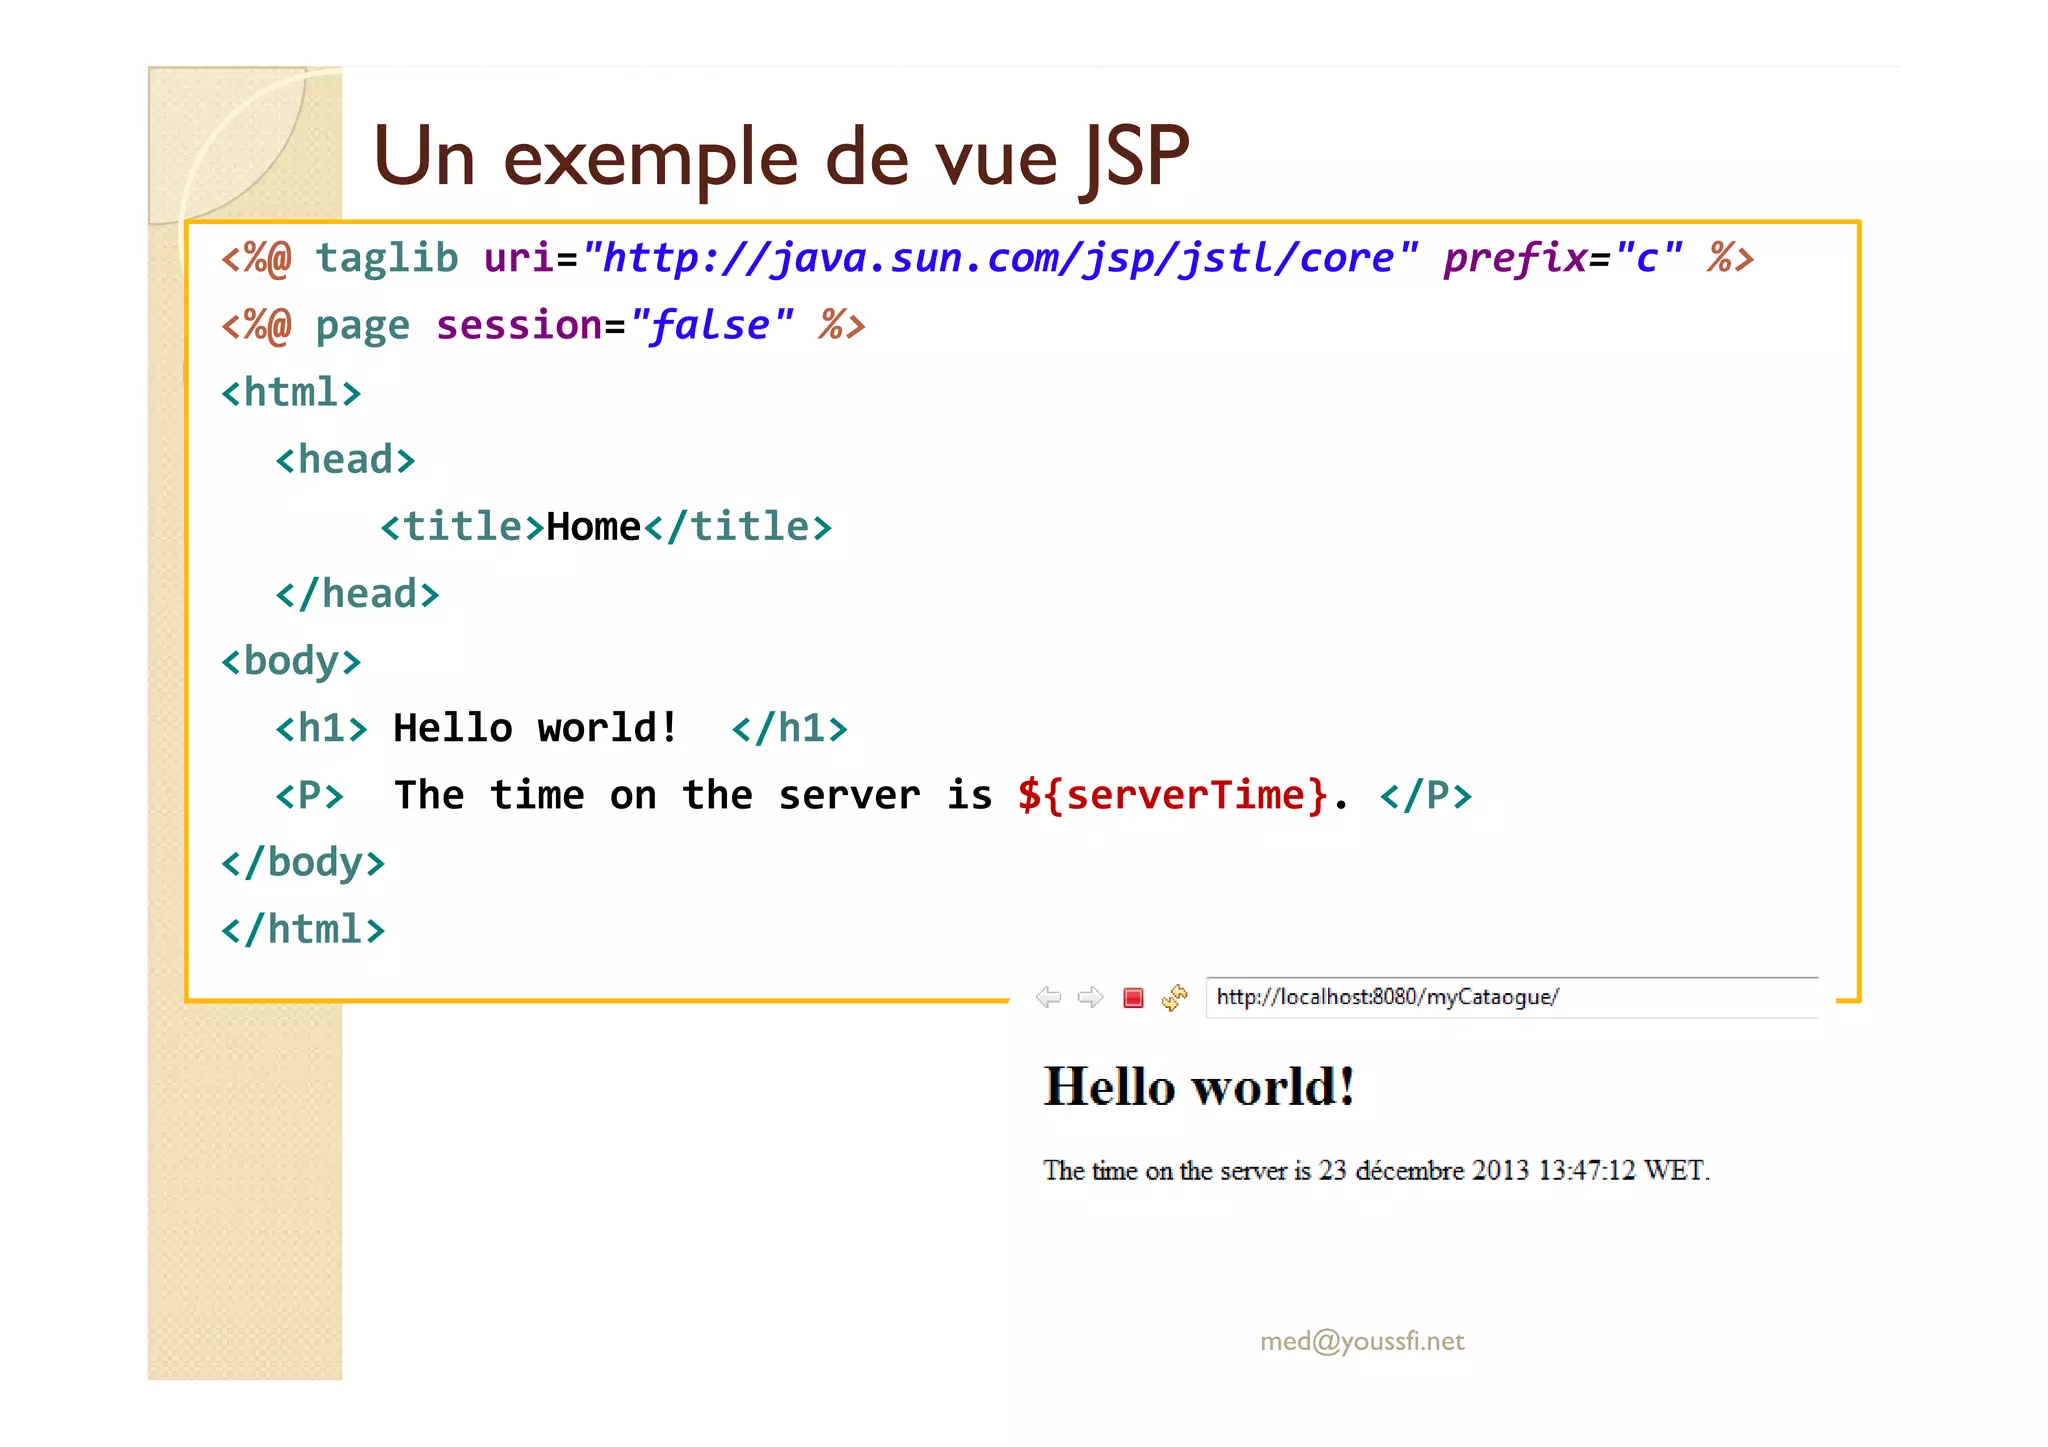Click the browser back arrow icon
This screenshot has height=1447, width=2048.
1048,997
